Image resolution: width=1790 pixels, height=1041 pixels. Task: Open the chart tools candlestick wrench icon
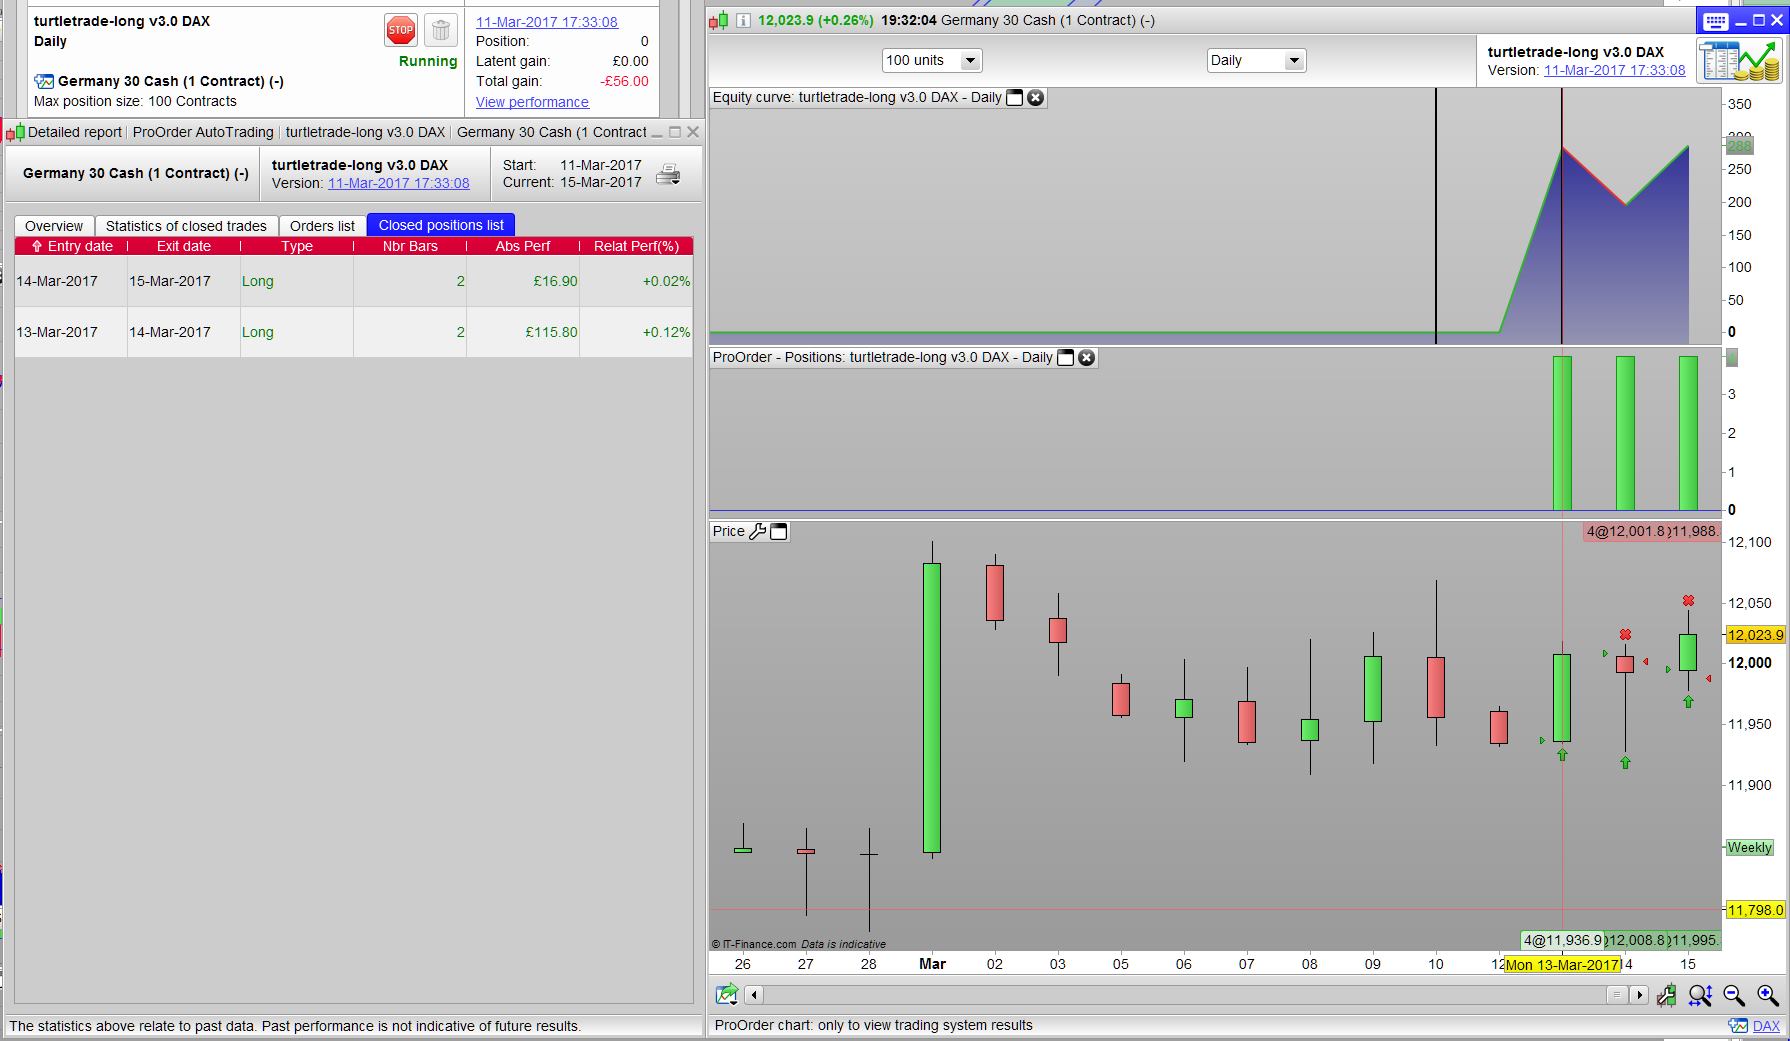point(1666,995)
